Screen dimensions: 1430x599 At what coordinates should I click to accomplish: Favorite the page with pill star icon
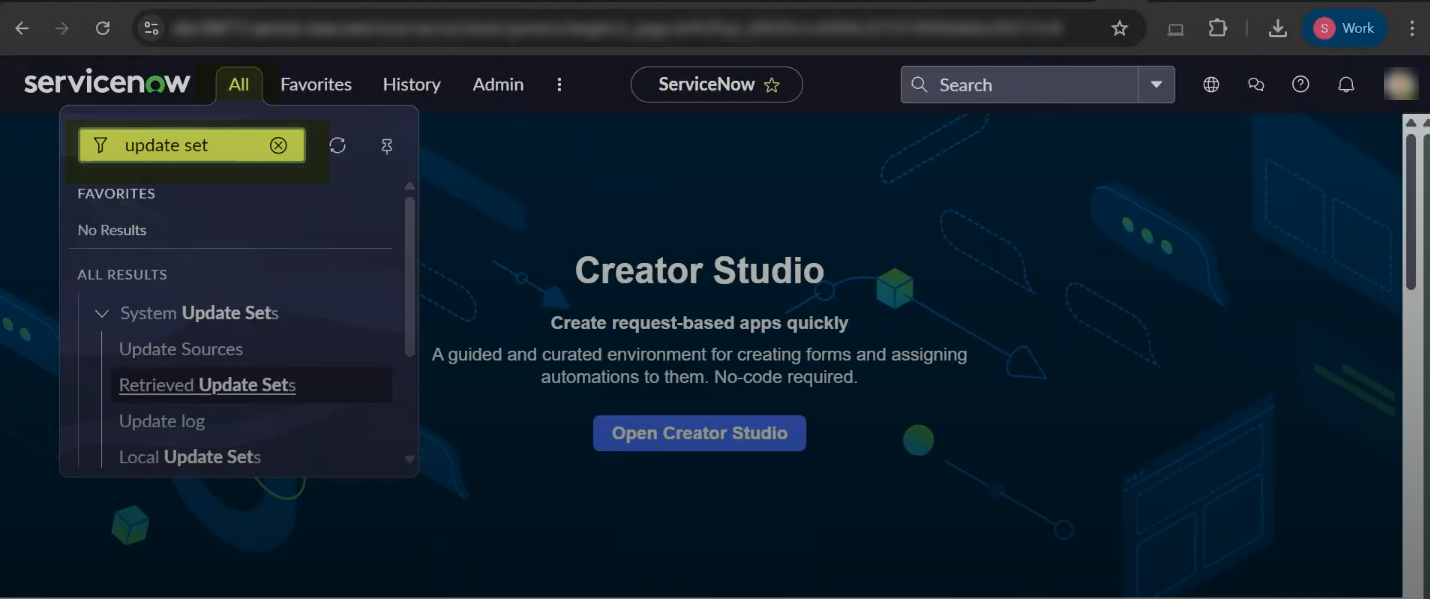click(x=772, y=85)
